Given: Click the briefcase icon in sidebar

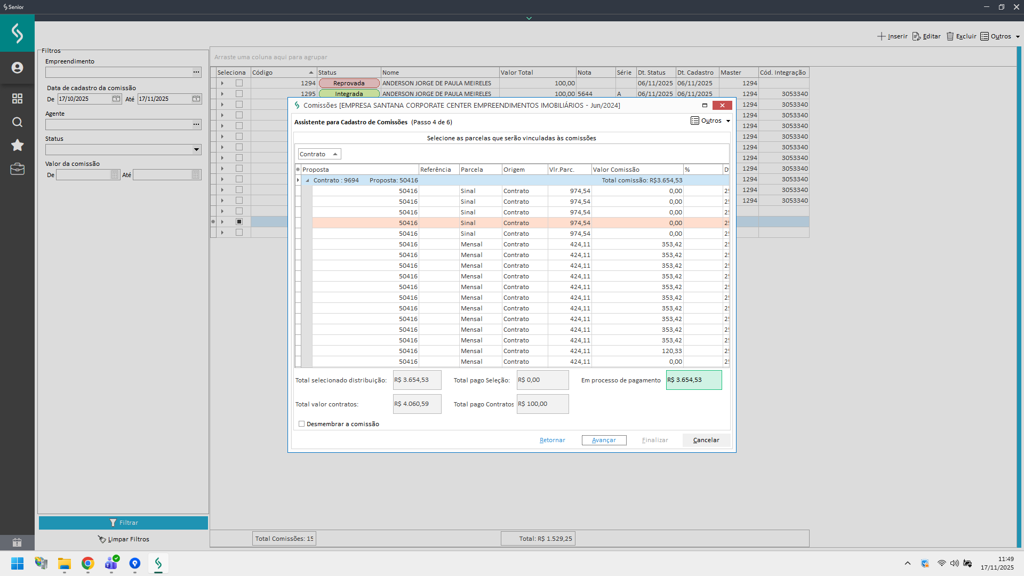Looking at the screenshot, I should tap(17, 169).
